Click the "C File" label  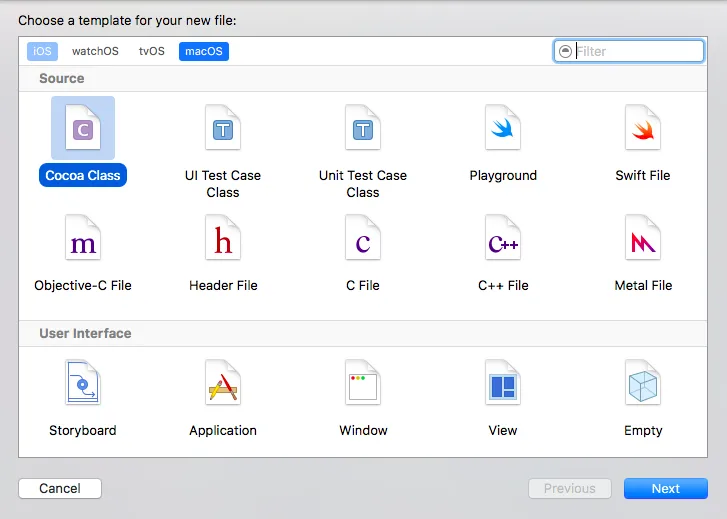pos(363,285)
